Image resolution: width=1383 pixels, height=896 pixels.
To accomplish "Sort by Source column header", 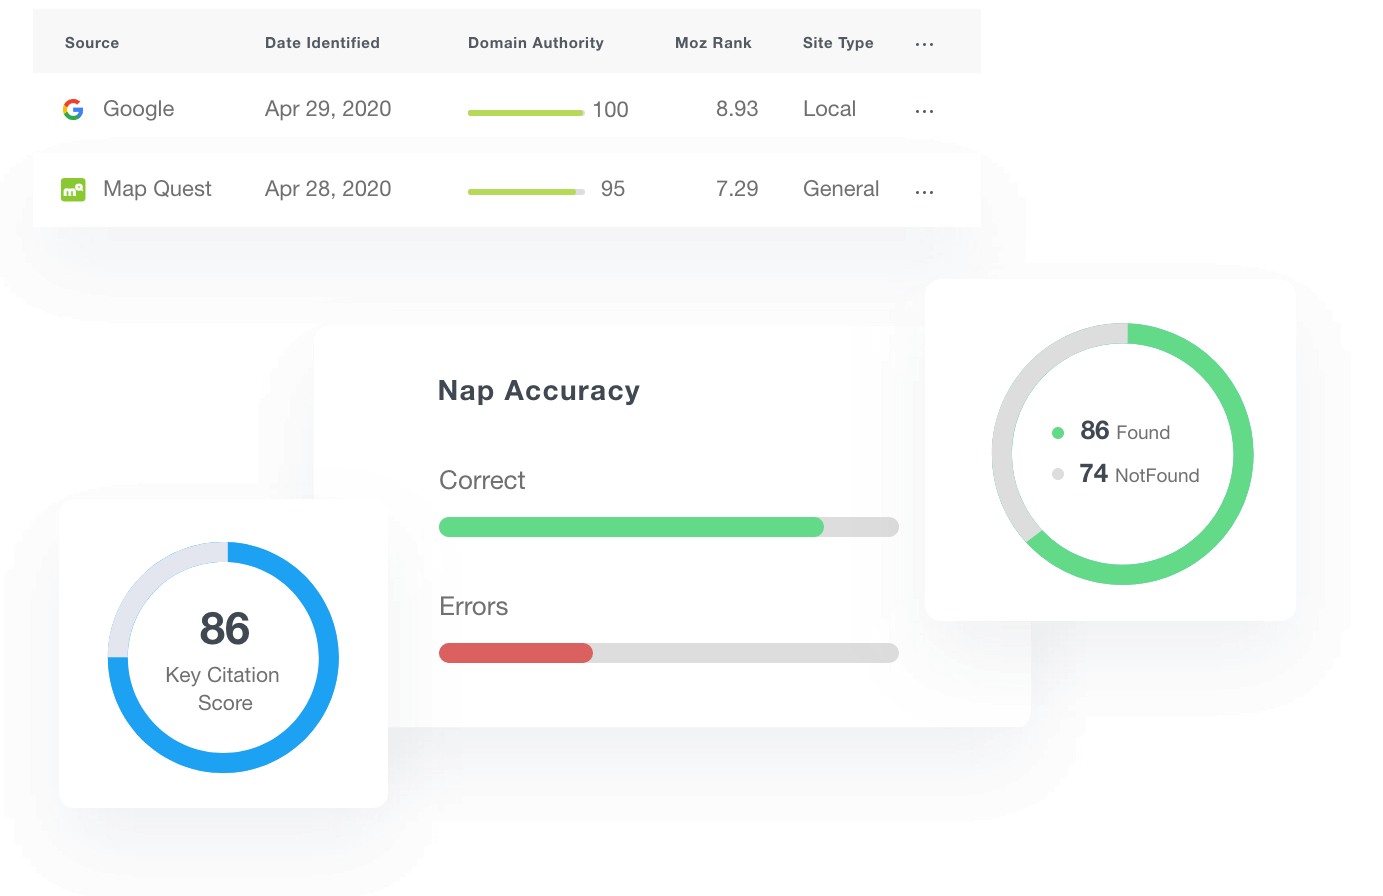I will click(92, 43).
